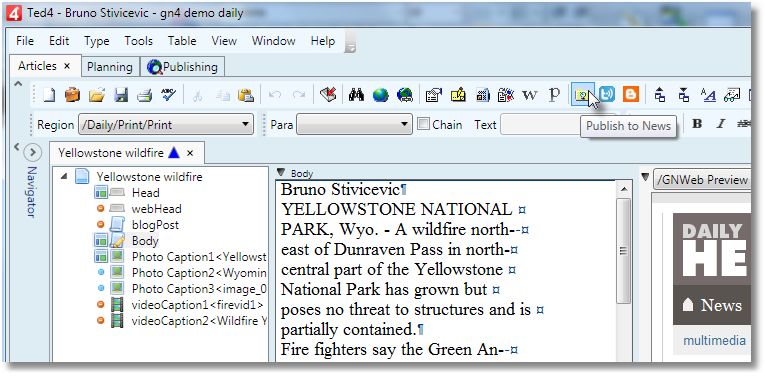Collapse the Yellowstone wildfire tree node

pyautogui.click(x=64, y=177)
